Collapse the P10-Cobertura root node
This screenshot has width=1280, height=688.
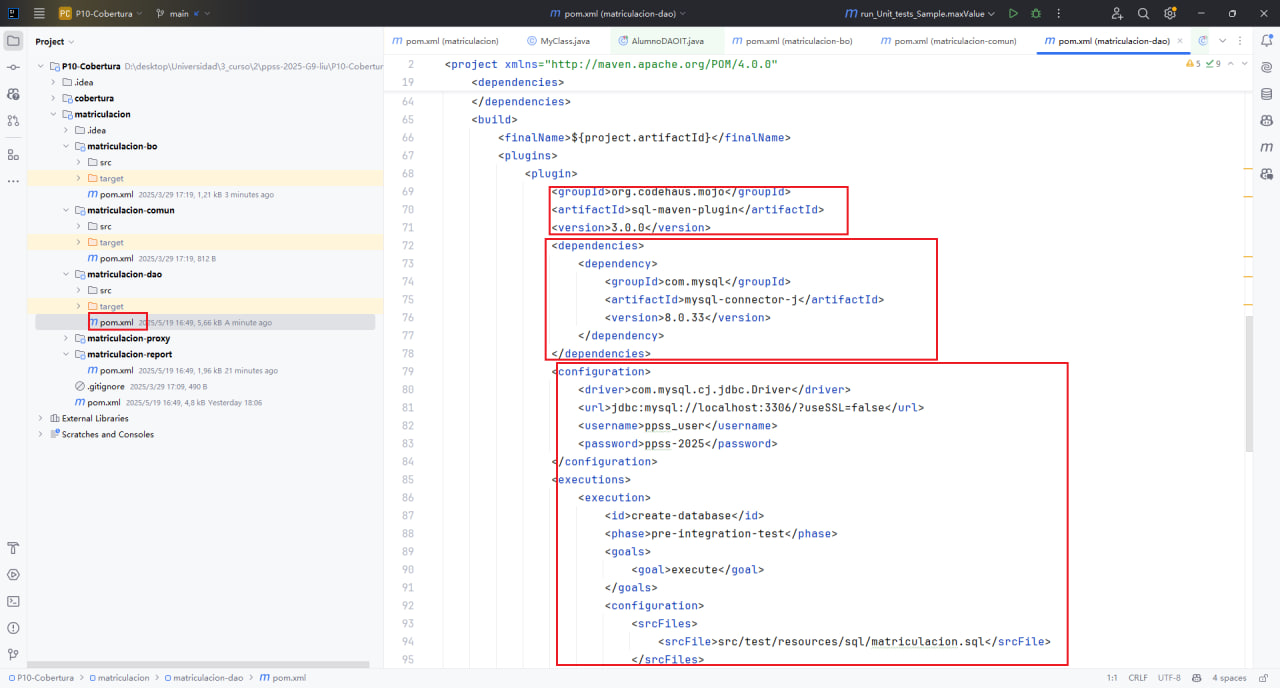[x=41, y=66]
